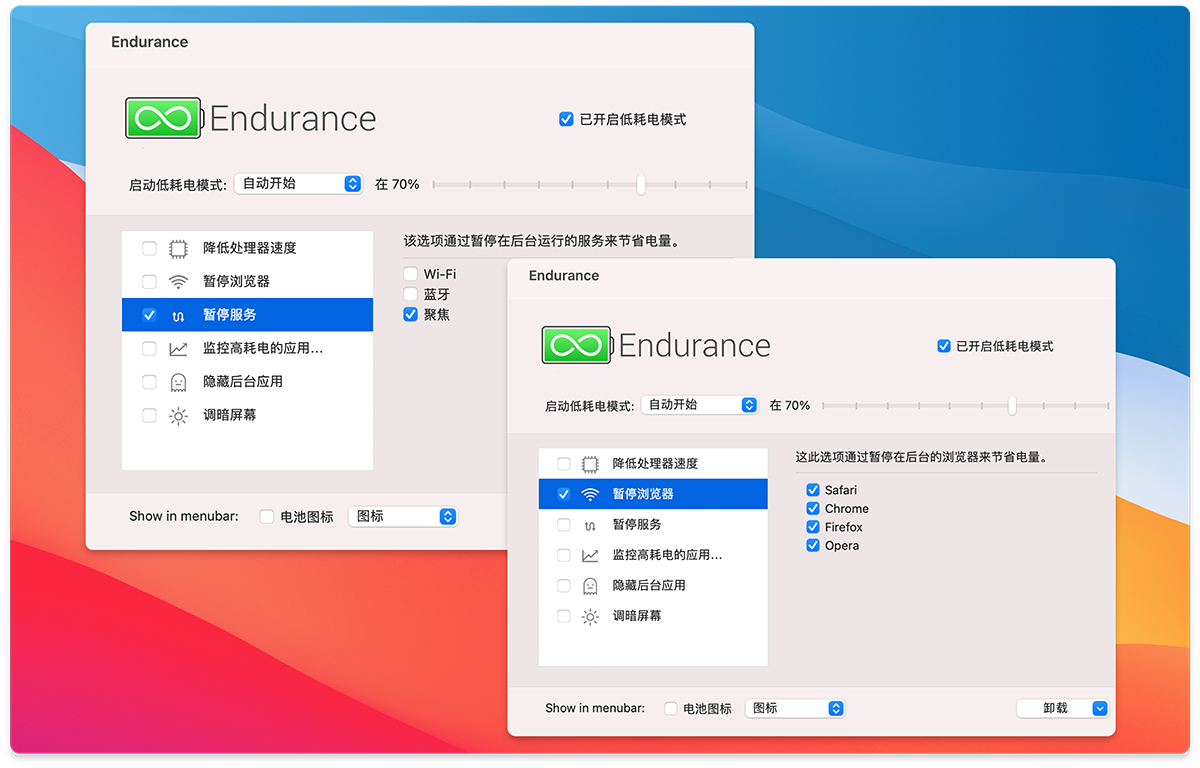
Task: Click the Endurance logo in the back window
Action: (163, 117)
